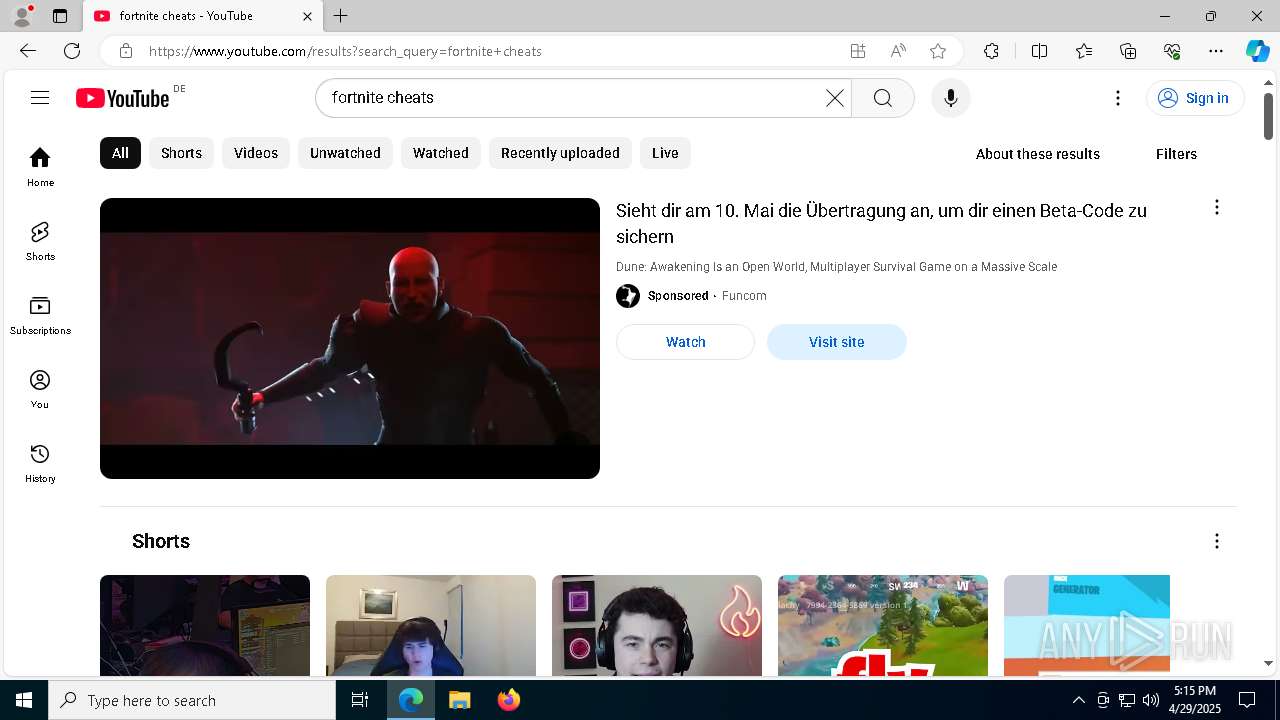The height and width of the screenshot is (720, 1280).
Task: Open You section in the sidebar
Action: [x=40, y=389]
